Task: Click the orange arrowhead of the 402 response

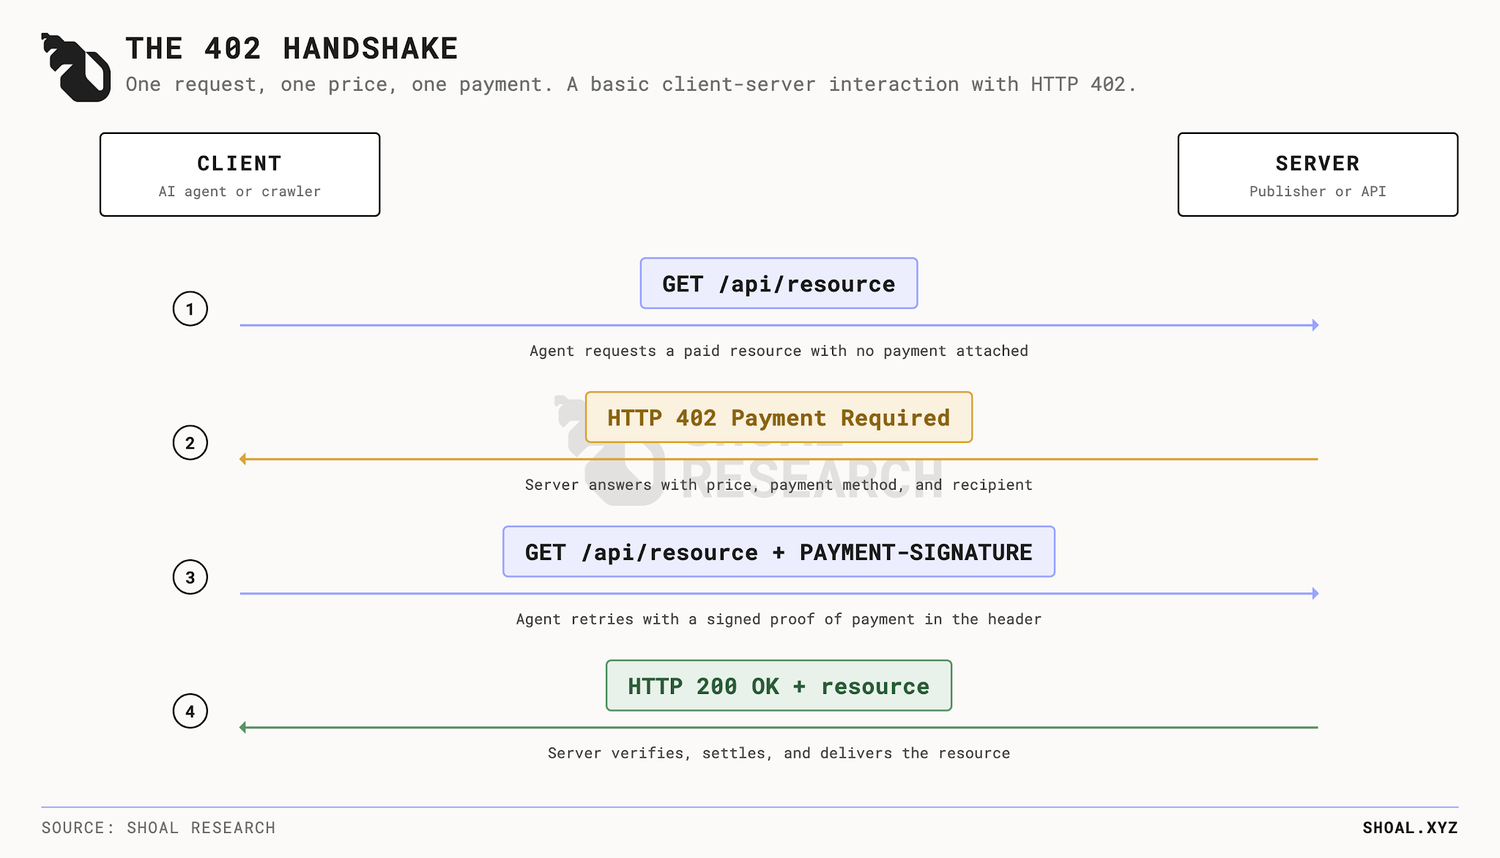Action: coord(243,459)
